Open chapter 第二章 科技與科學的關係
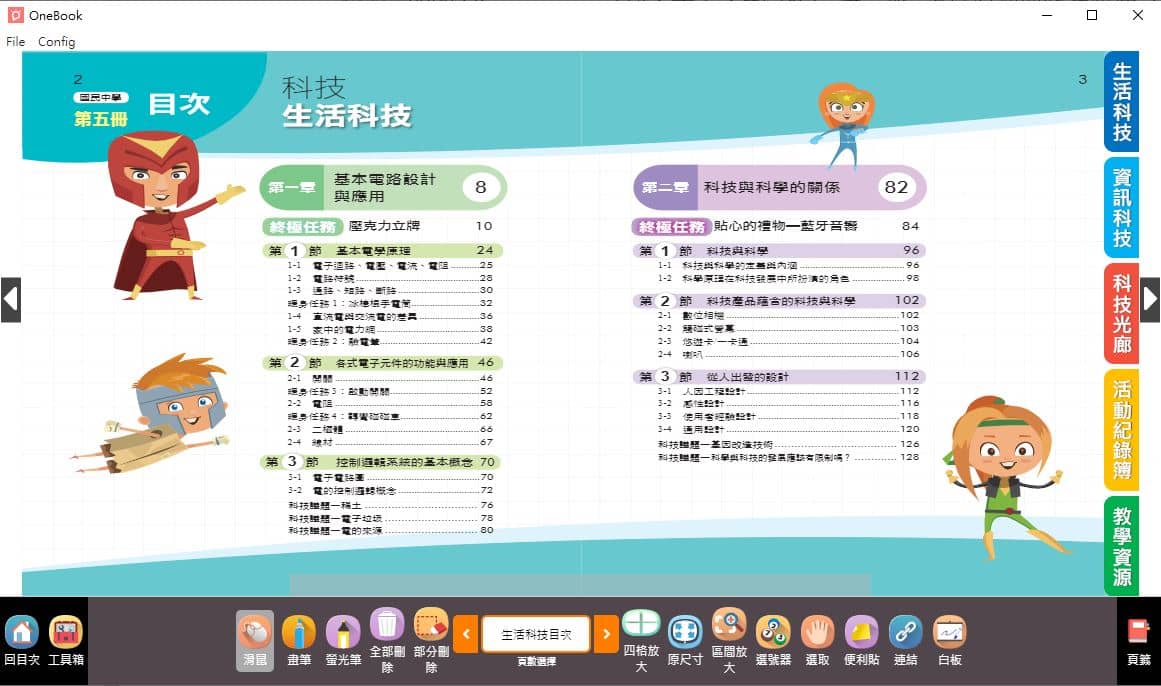The height and width of the screenshot is (686, 1161). pyautogui.click(x=780, y=187)
